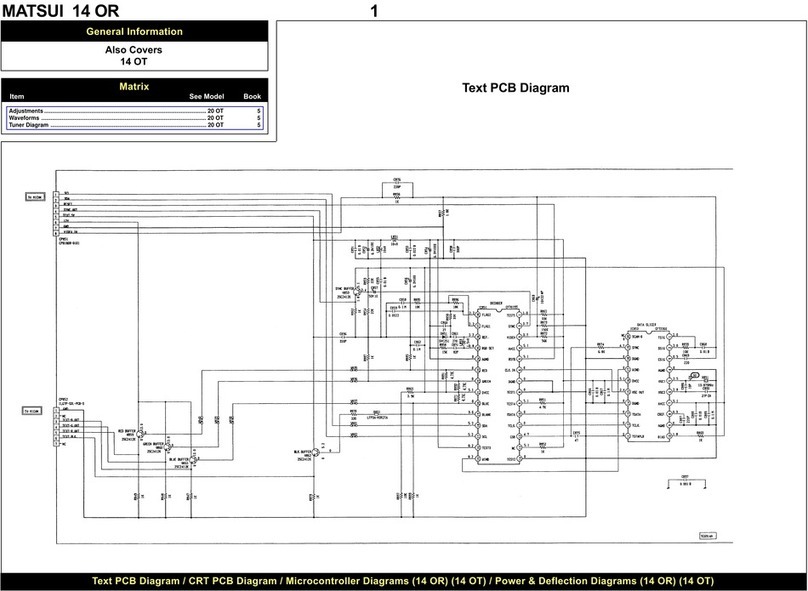
Task: Open Microcontroller Diagrams (14 OR) link
Action: [367, 581]
